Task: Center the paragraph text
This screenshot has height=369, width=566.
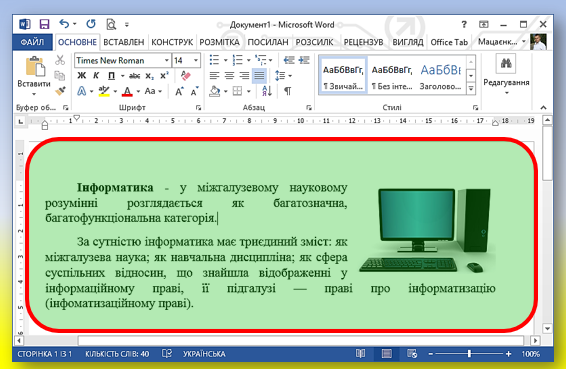Action: (229, 75)
